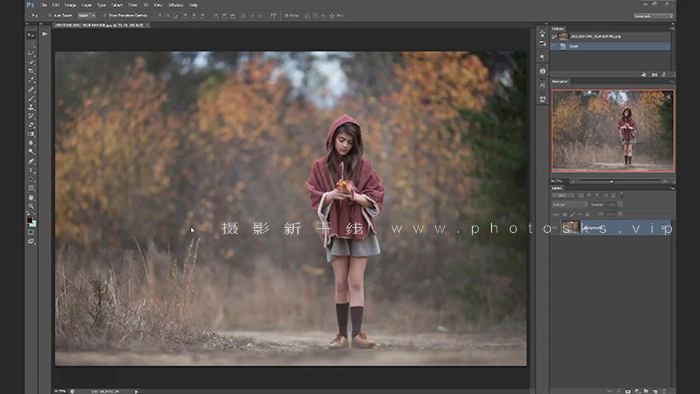Select the Quick Selection tool
This screenshot has width=700, height=394.
click(x=31, y=62)
